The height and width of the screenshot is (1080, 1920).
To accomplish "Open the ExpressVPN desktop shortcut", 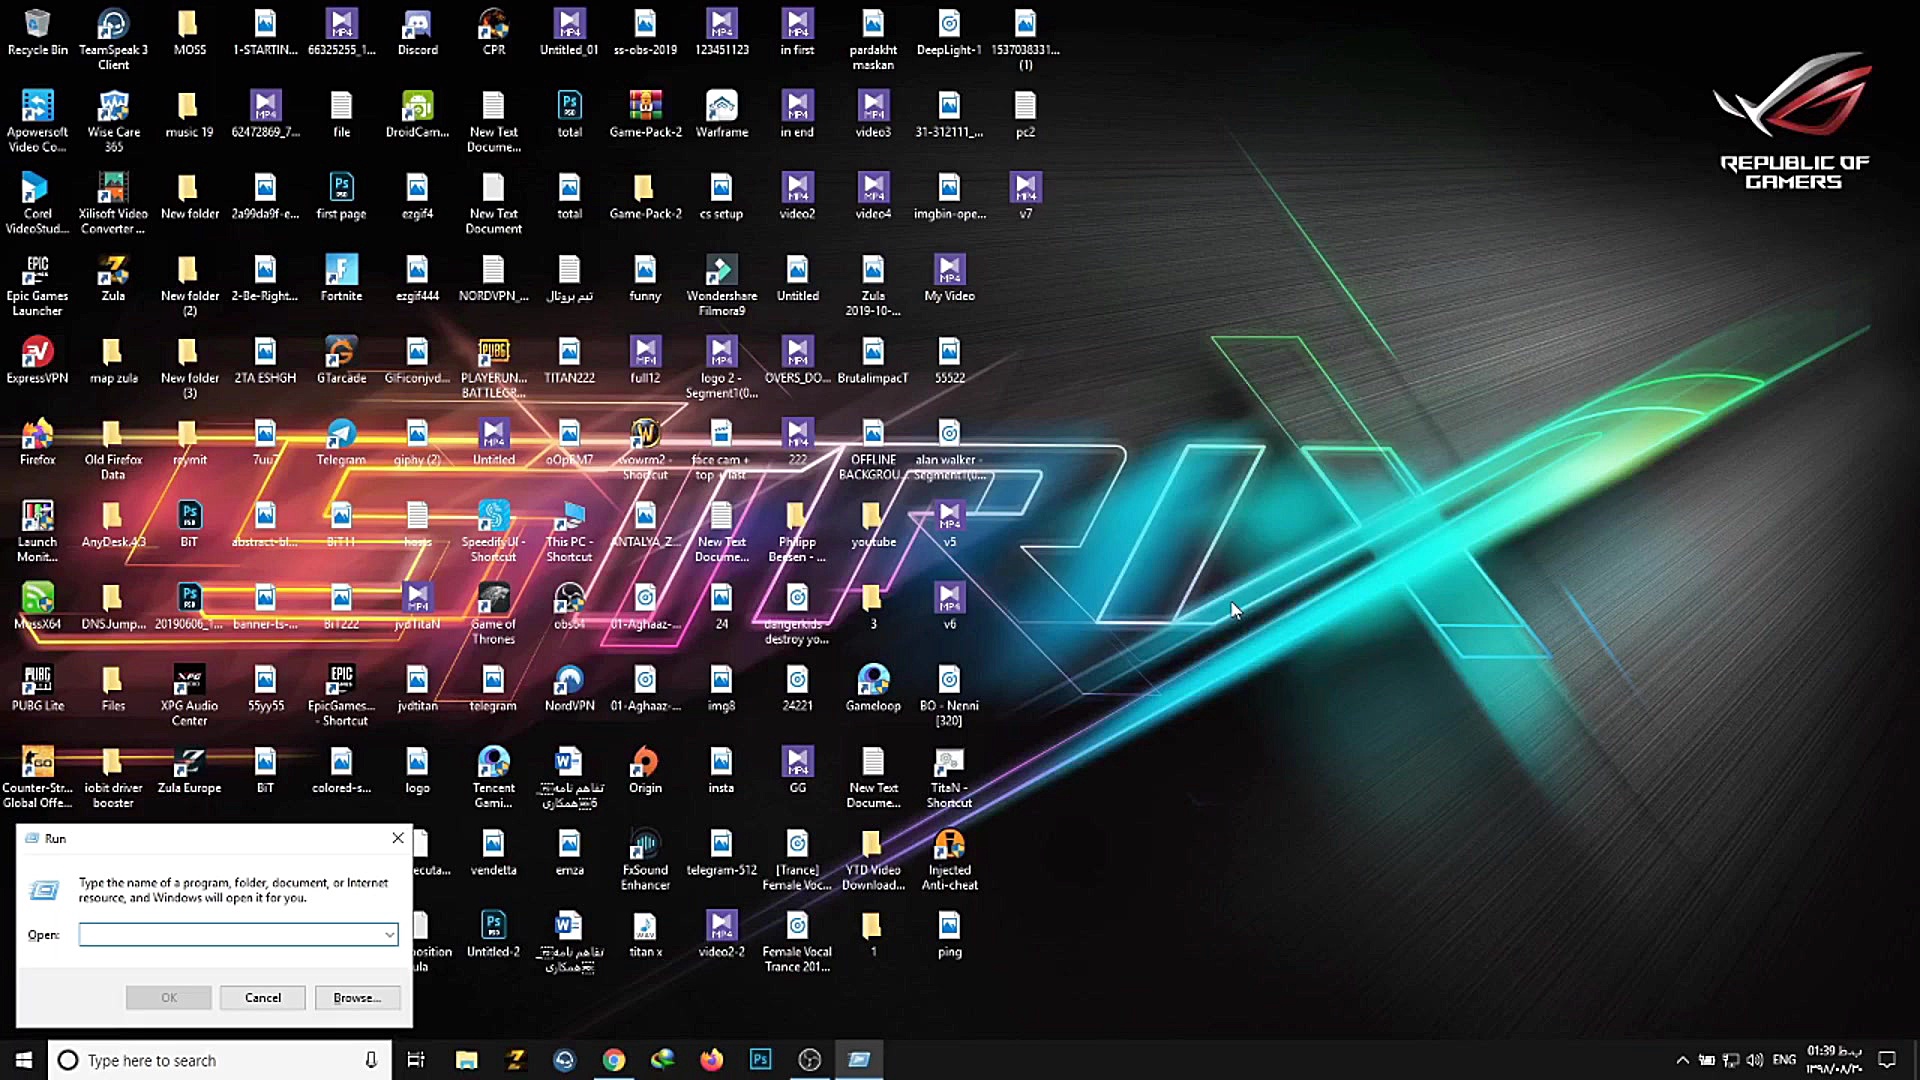I will tap(37, 352).
